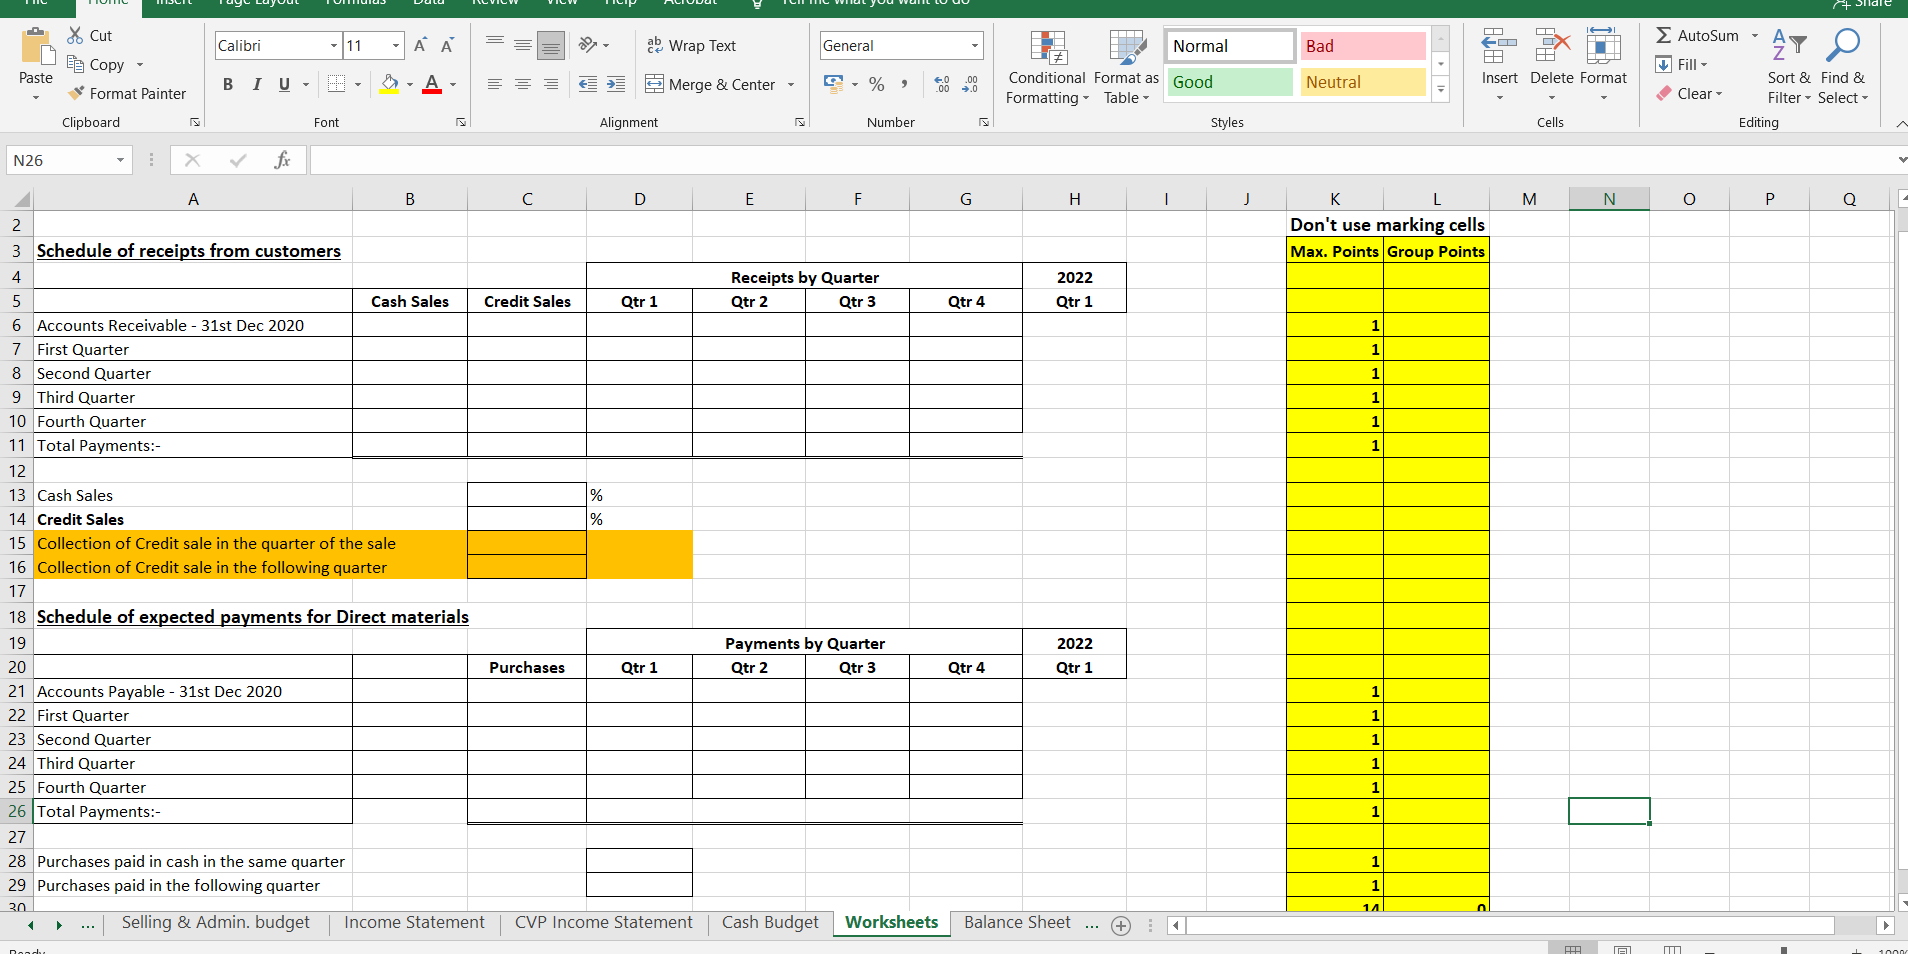Toggle Align Left
The image size is (1908, 954).
[494, 84]
